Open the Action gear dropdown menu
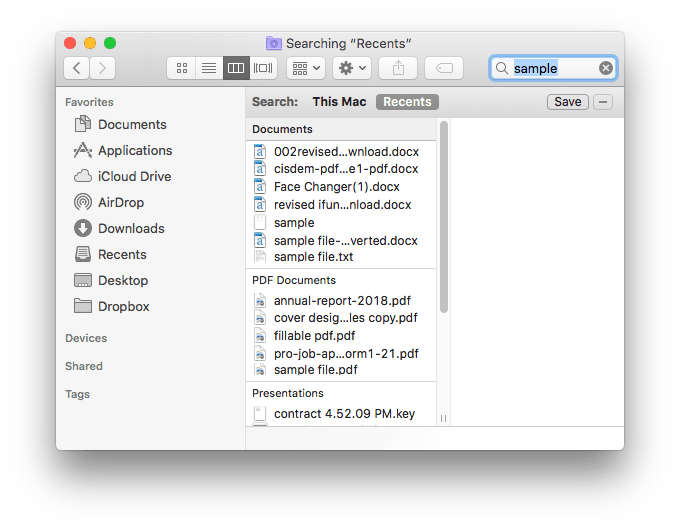 tap(352, 68)
